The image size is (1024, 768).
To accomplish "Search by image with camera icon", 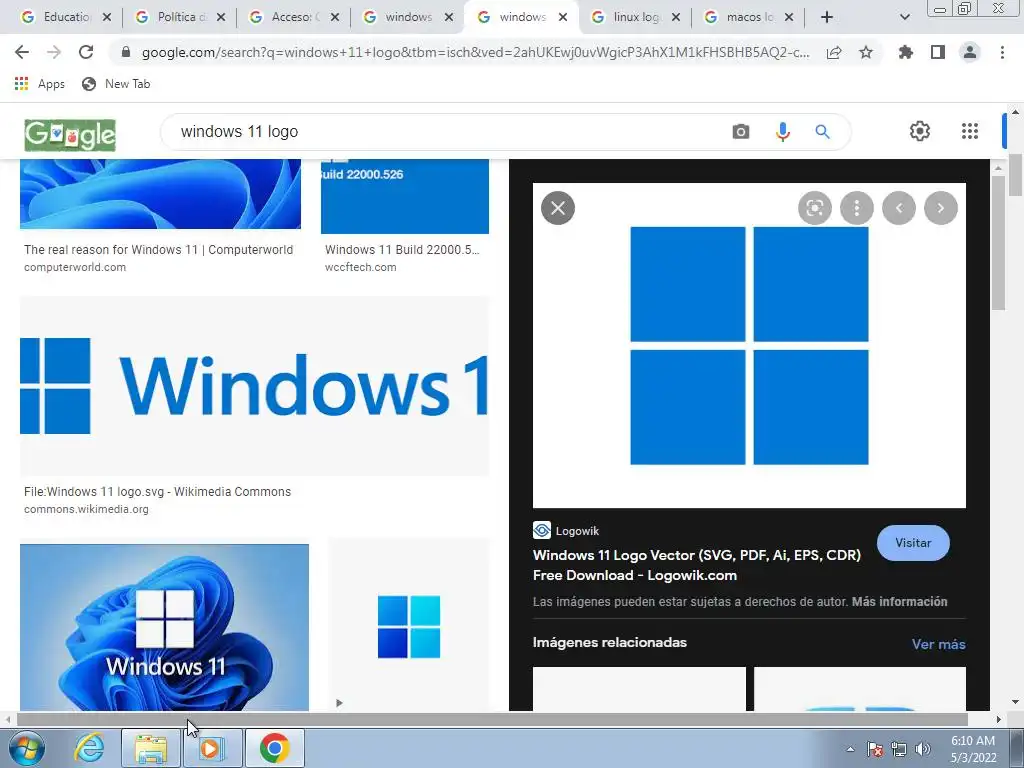I will point(741,132).
